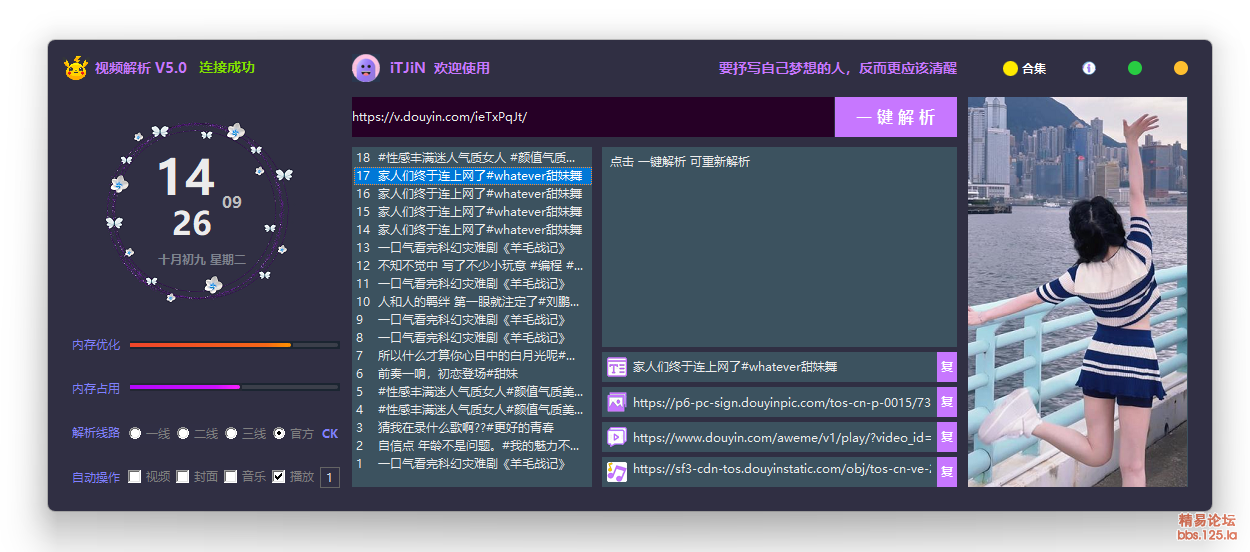
Task: Select the 三线 parsing route radio button
Action: pos(231,433)
